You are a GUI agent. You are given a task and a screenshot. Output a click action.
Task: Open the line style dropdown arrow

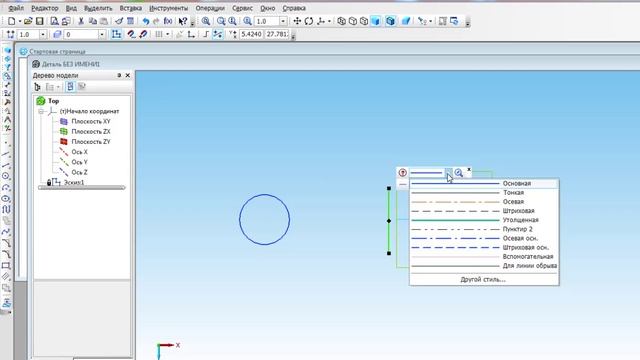[x=448, y=173]
